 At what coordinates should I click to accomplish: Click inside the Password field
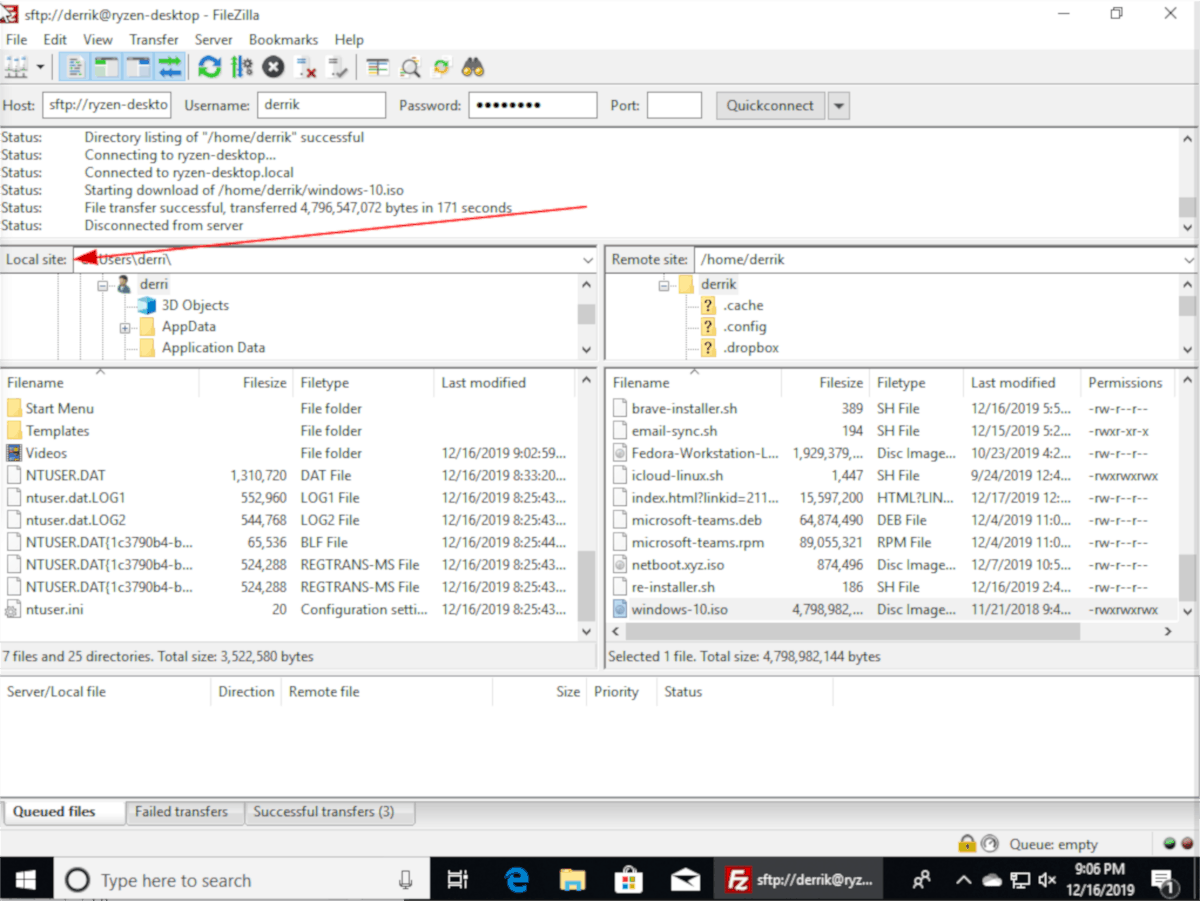pyautogui.click(x=533, y=104)
